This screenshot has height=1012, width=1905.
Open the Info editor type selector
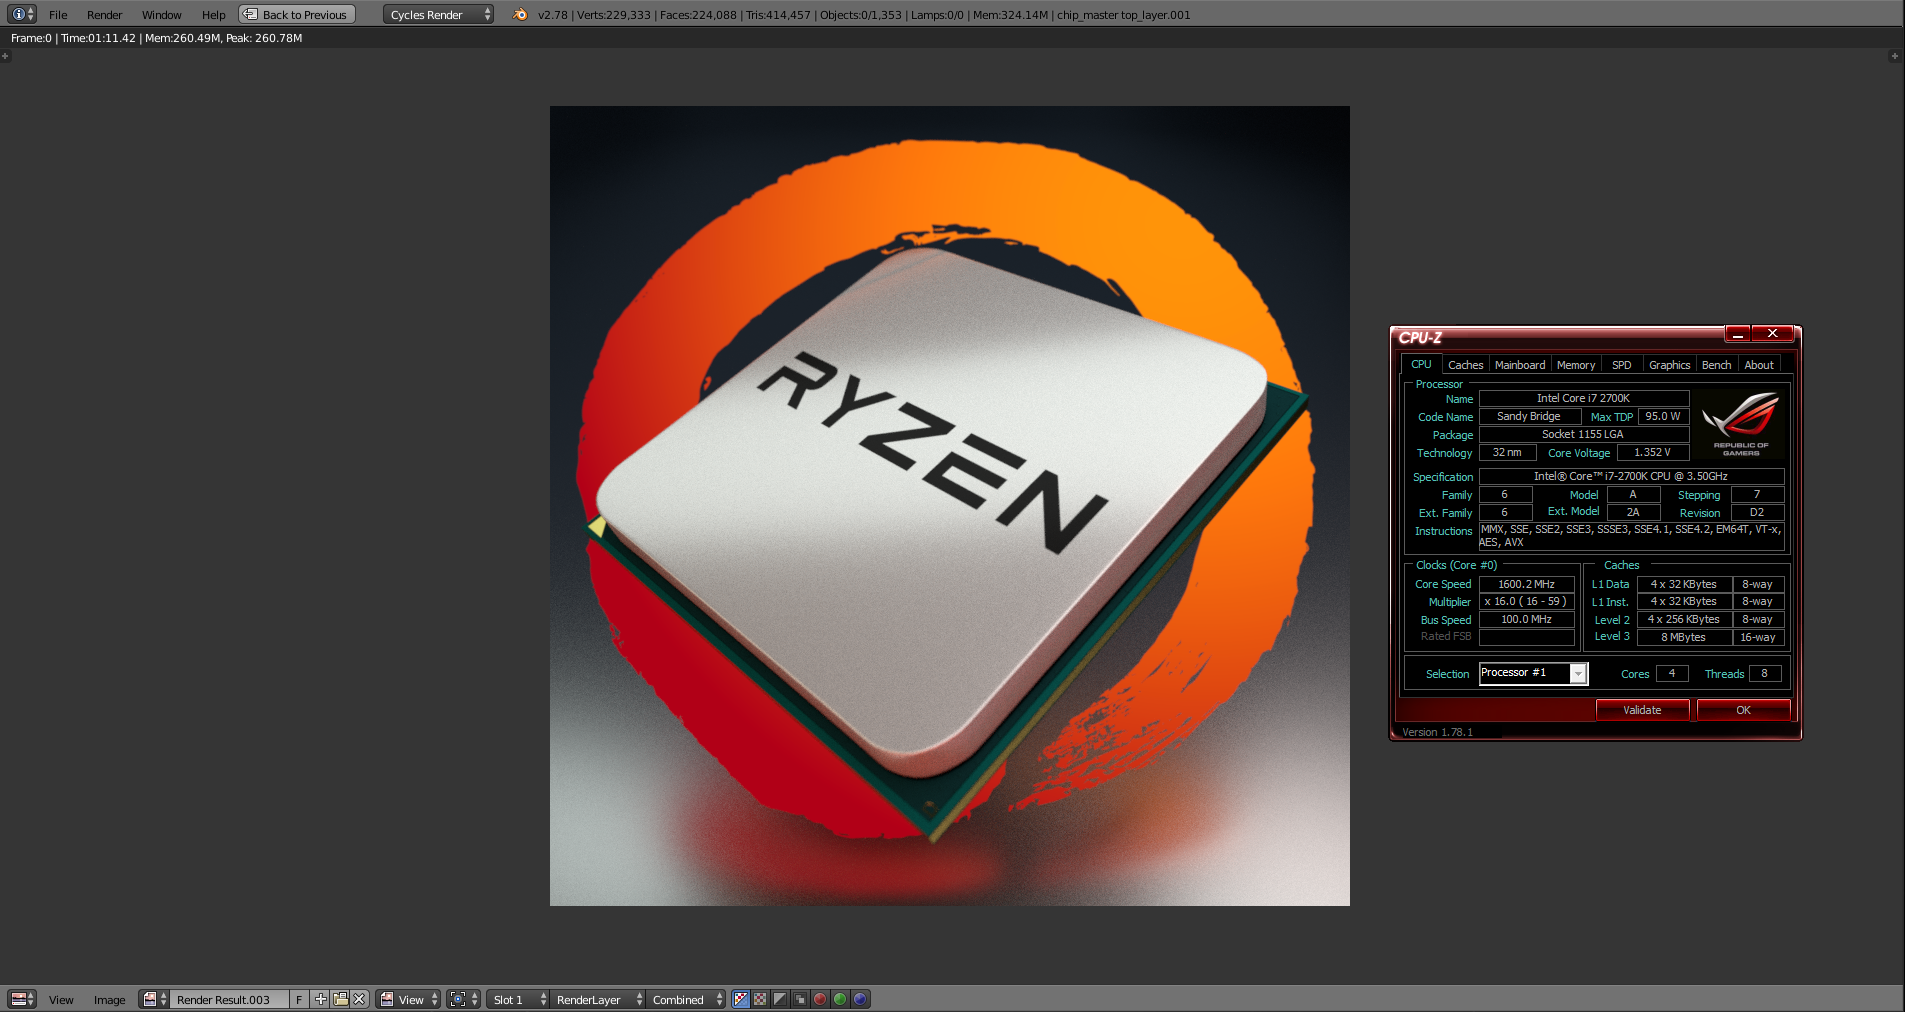click(x=21, y=14)
